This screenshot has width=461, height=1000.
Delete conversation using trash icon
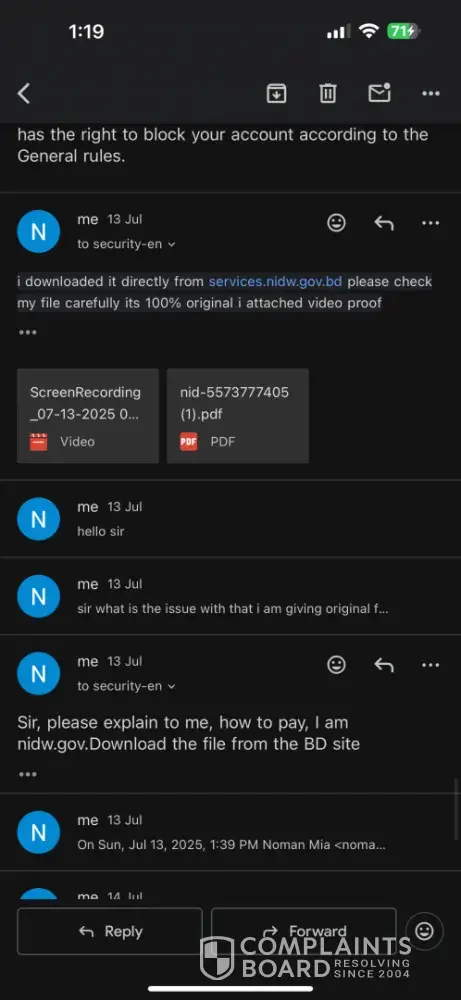(x=328, y=94)
